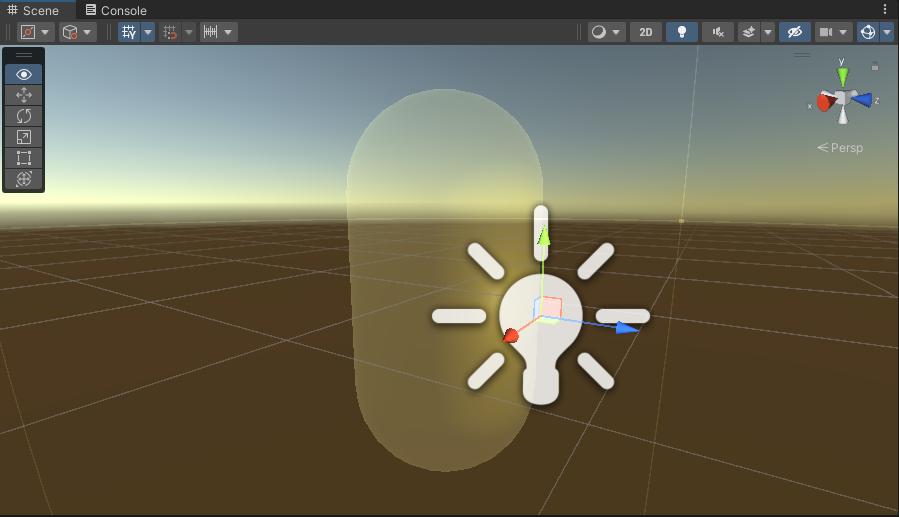Screen dimensions: 899x517
Task: Open the effects dropdown arrow
Action: (768, 32)
